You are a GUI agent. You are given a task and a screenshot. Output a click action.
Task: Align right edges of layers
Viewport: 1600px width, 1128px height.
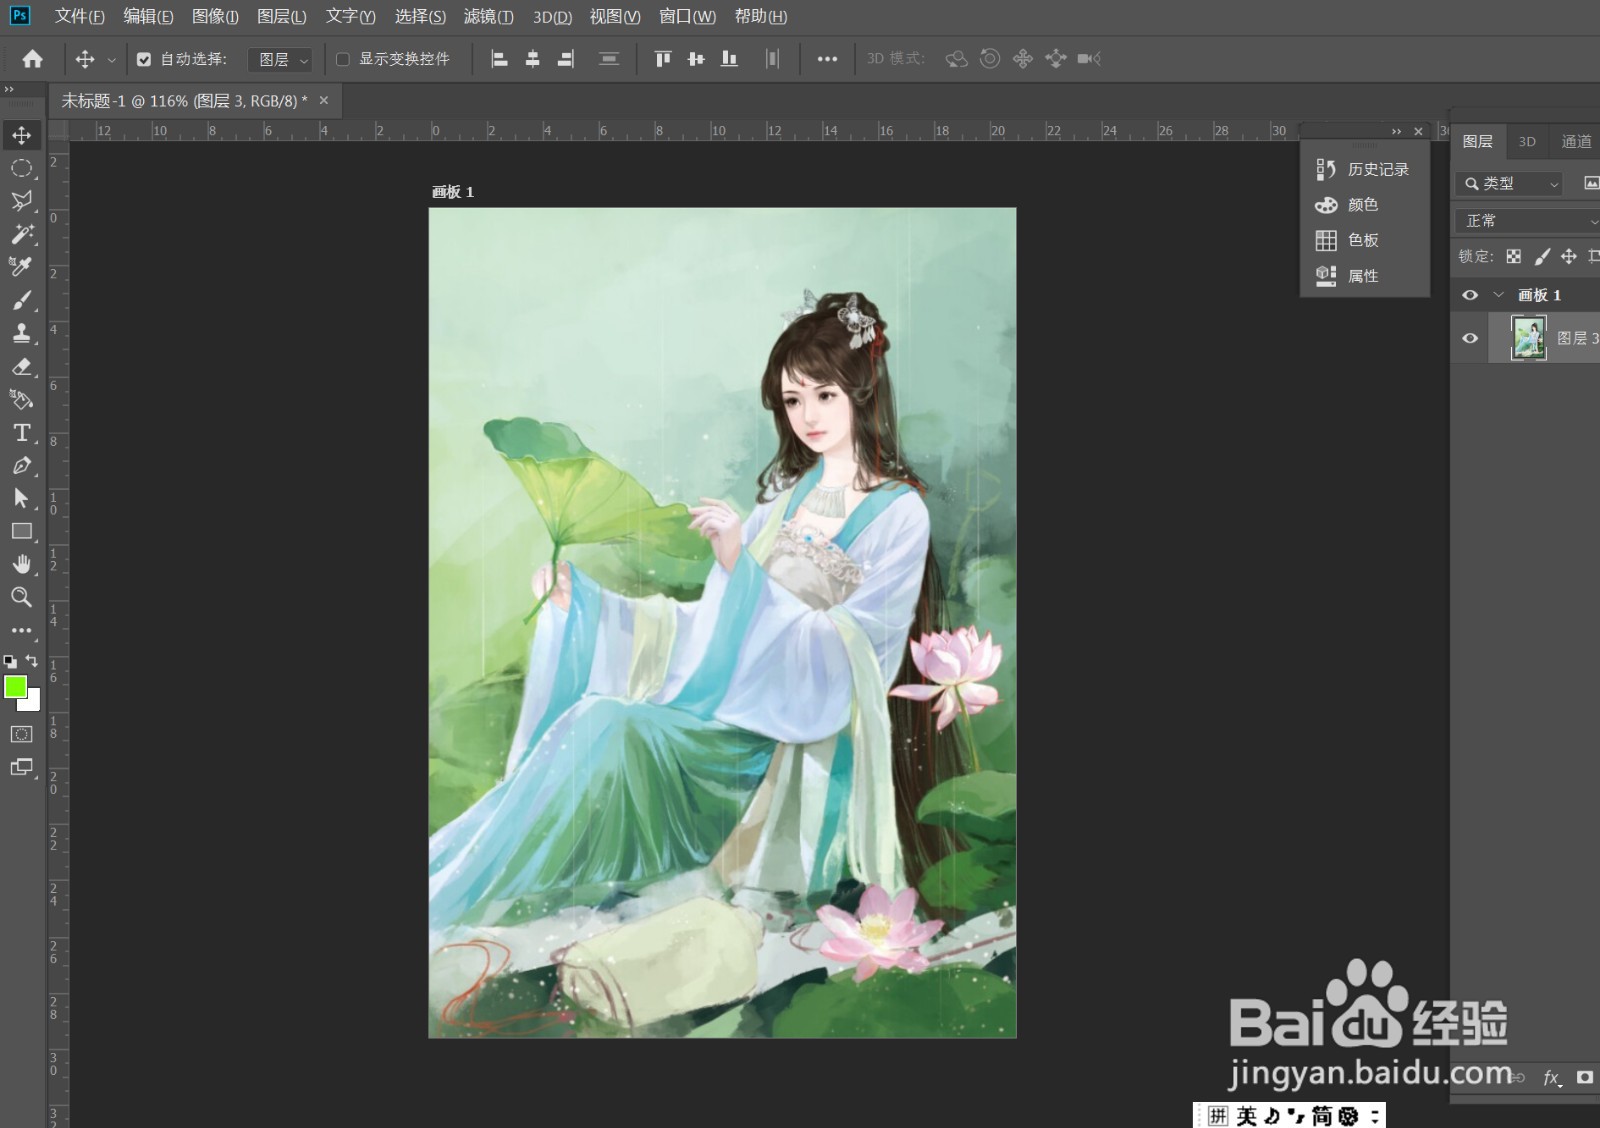click(566, 59)
